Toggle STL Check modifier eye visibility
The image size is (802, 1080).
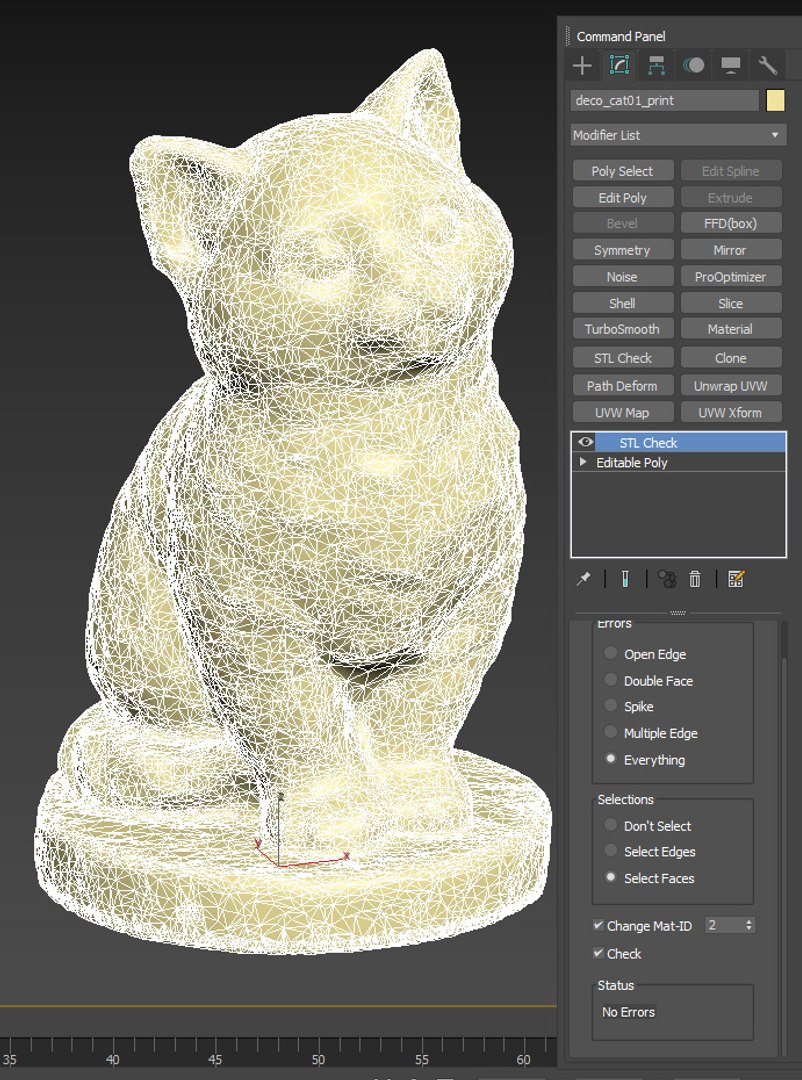(586, 442)
